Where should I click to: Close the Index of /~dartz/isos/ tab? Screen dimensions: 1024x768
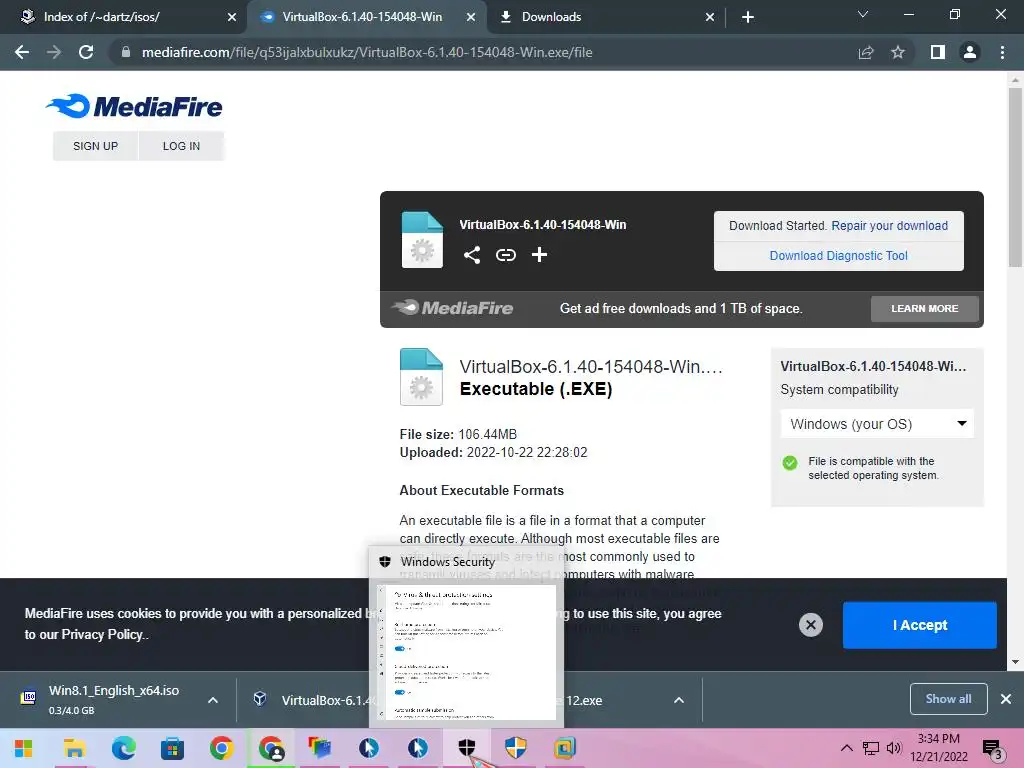pyautogui.click(x=232, y=17)
